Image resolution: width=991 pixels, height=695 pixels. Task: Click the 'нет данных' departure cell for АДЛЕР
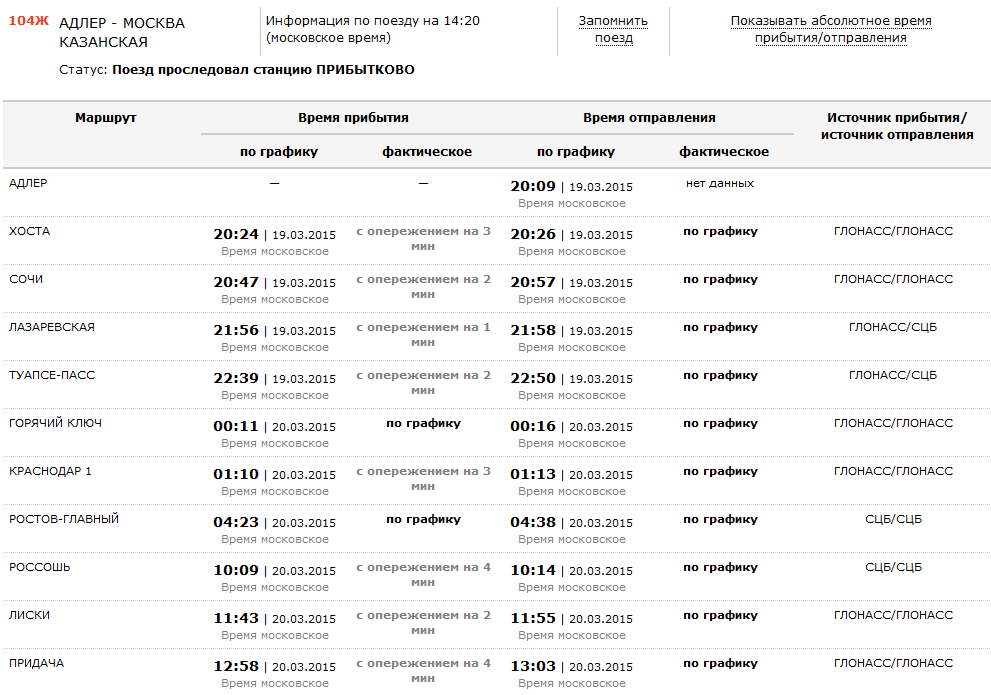tap(720, 183)
